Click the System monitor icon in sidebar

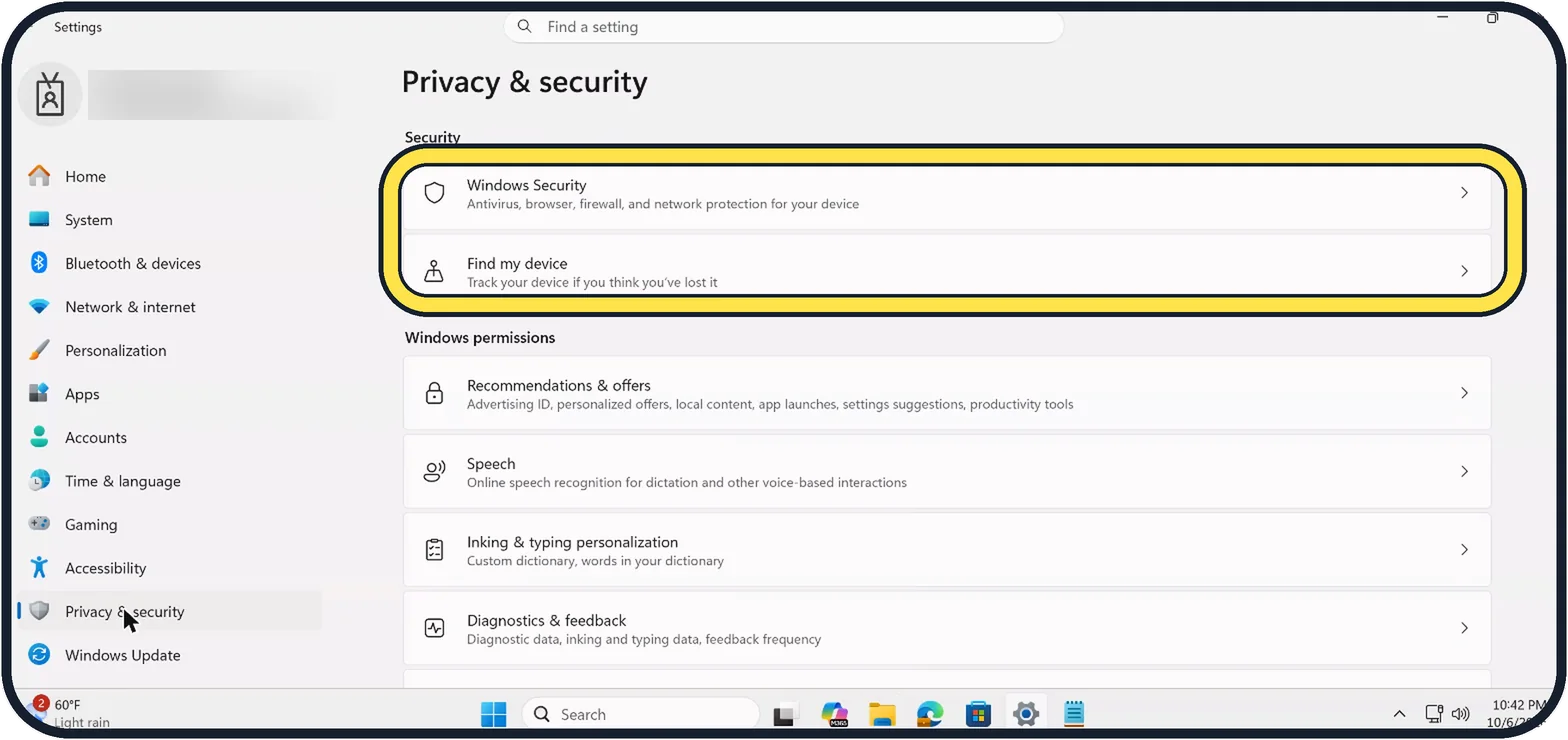click(x=39, y=219)
